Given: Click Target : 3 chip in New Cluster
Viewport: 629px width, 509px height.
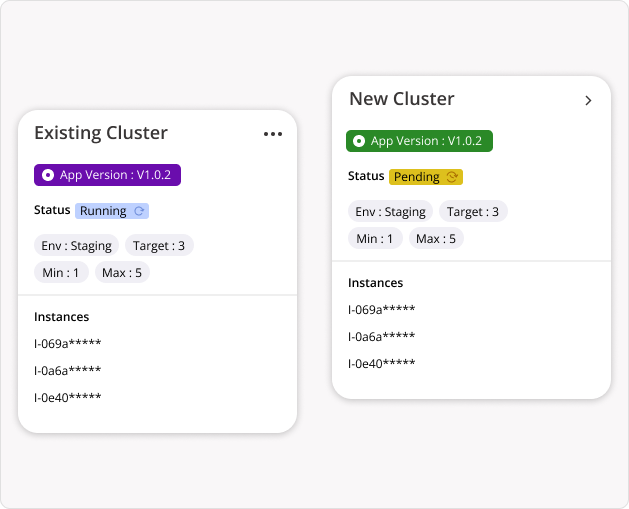Looking at the screenshot, I should click(473, 211).
